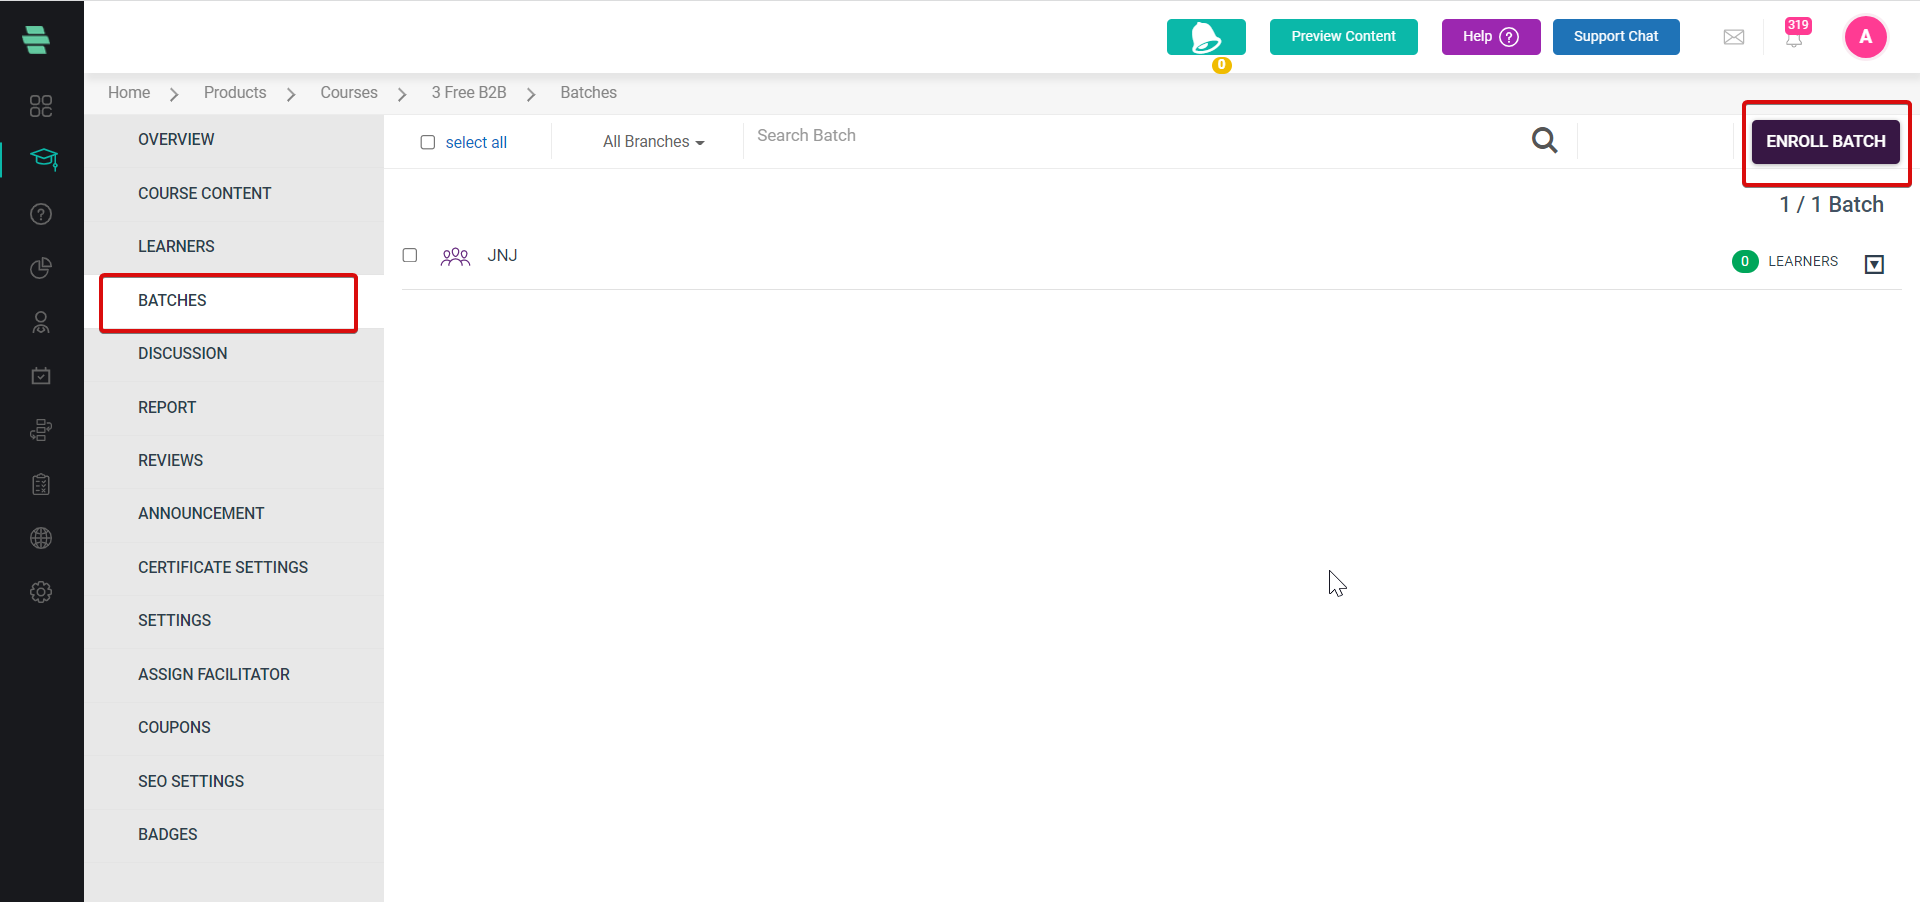Toggle the select all checkbox

(x=428, y=142)
